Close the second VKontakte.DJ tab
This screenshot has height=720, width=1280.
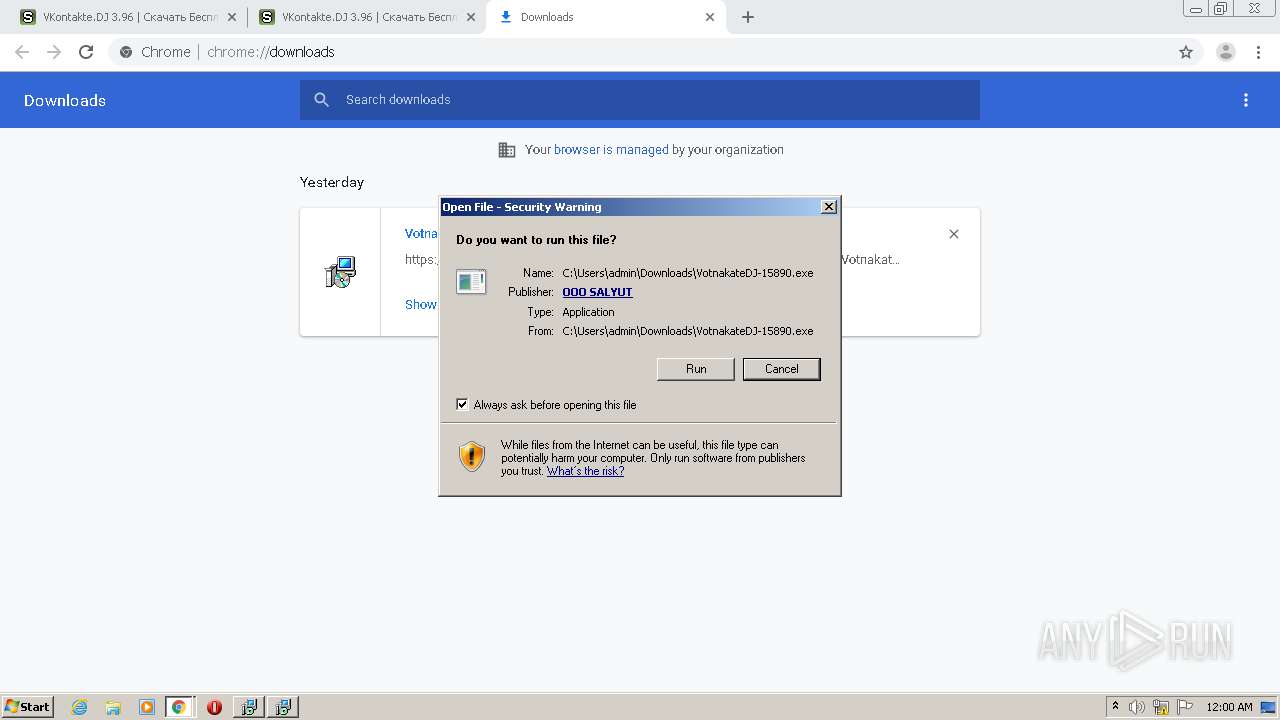click(x=471, y=17)
